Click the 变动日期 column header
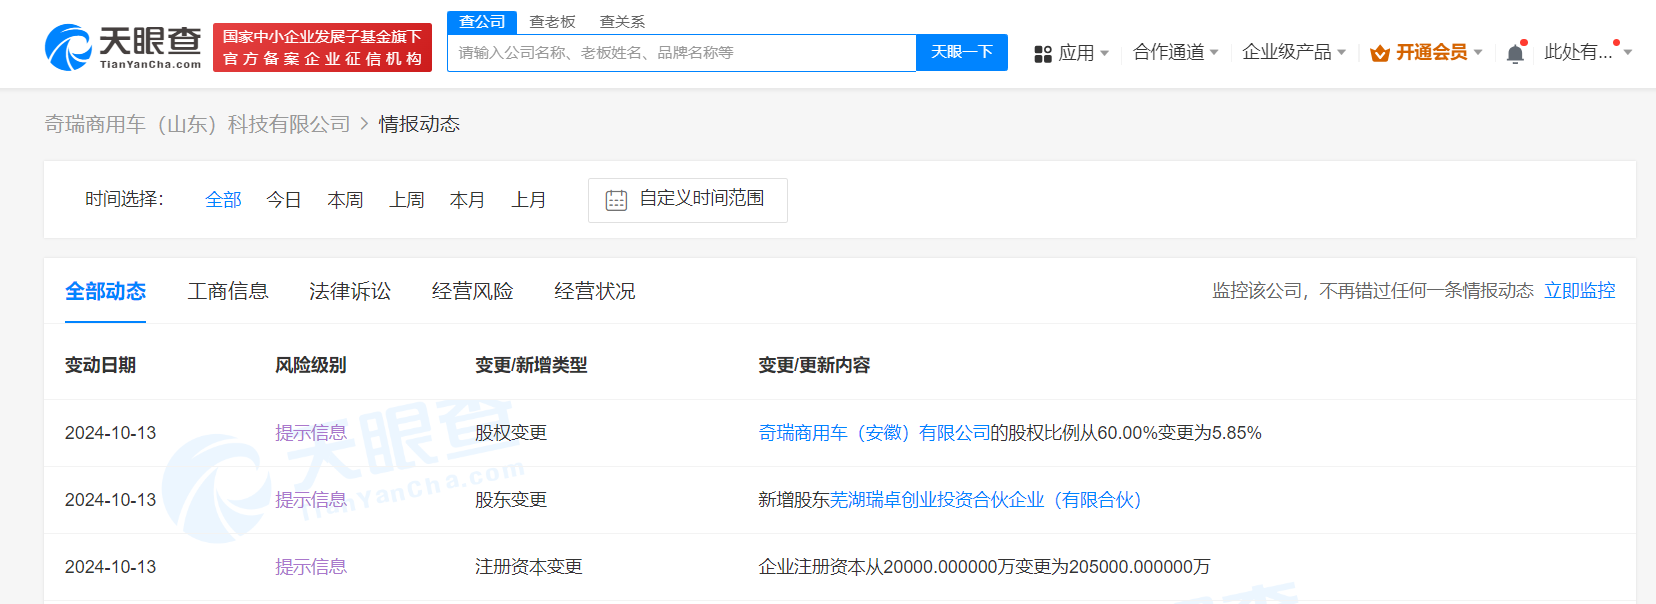1656x604 pixels. [x=100, y=365]
